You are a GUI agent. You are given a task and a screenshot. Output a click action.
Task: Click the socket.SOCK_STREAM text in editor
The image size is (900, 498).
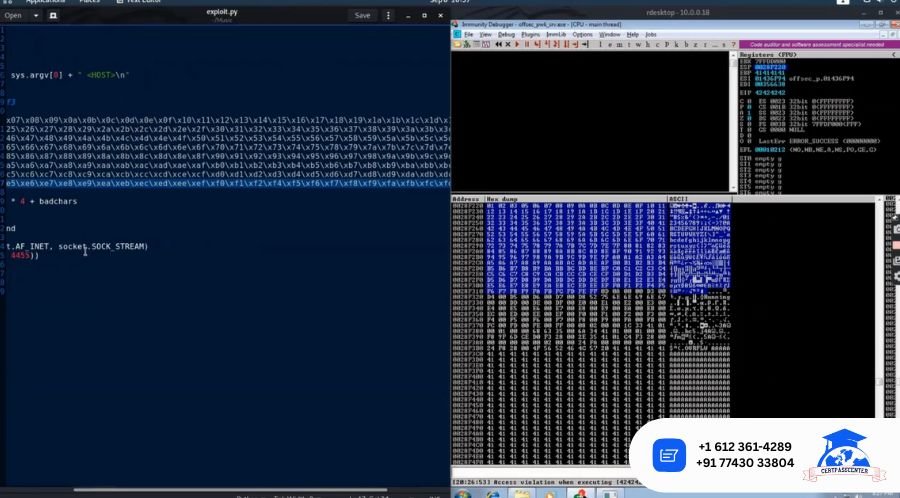point(103,246)
